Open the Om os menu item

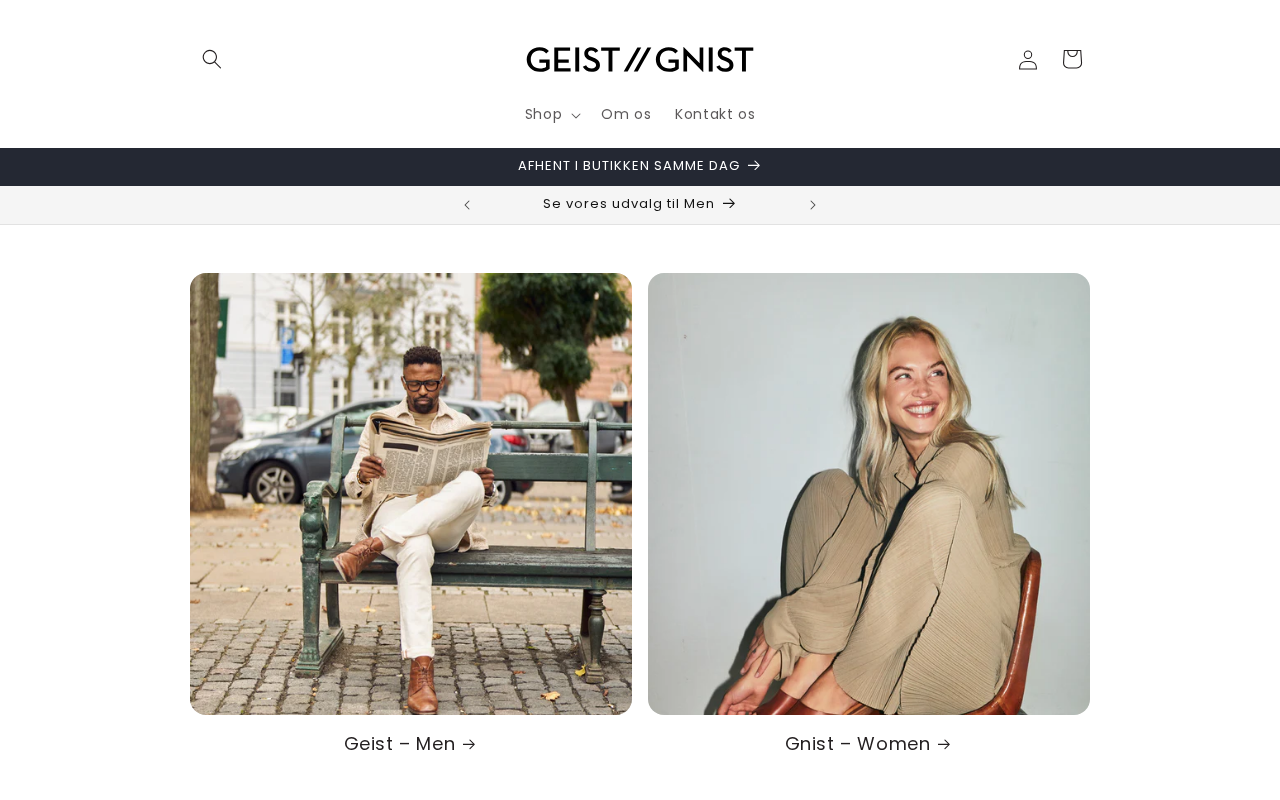click(626, 114)
